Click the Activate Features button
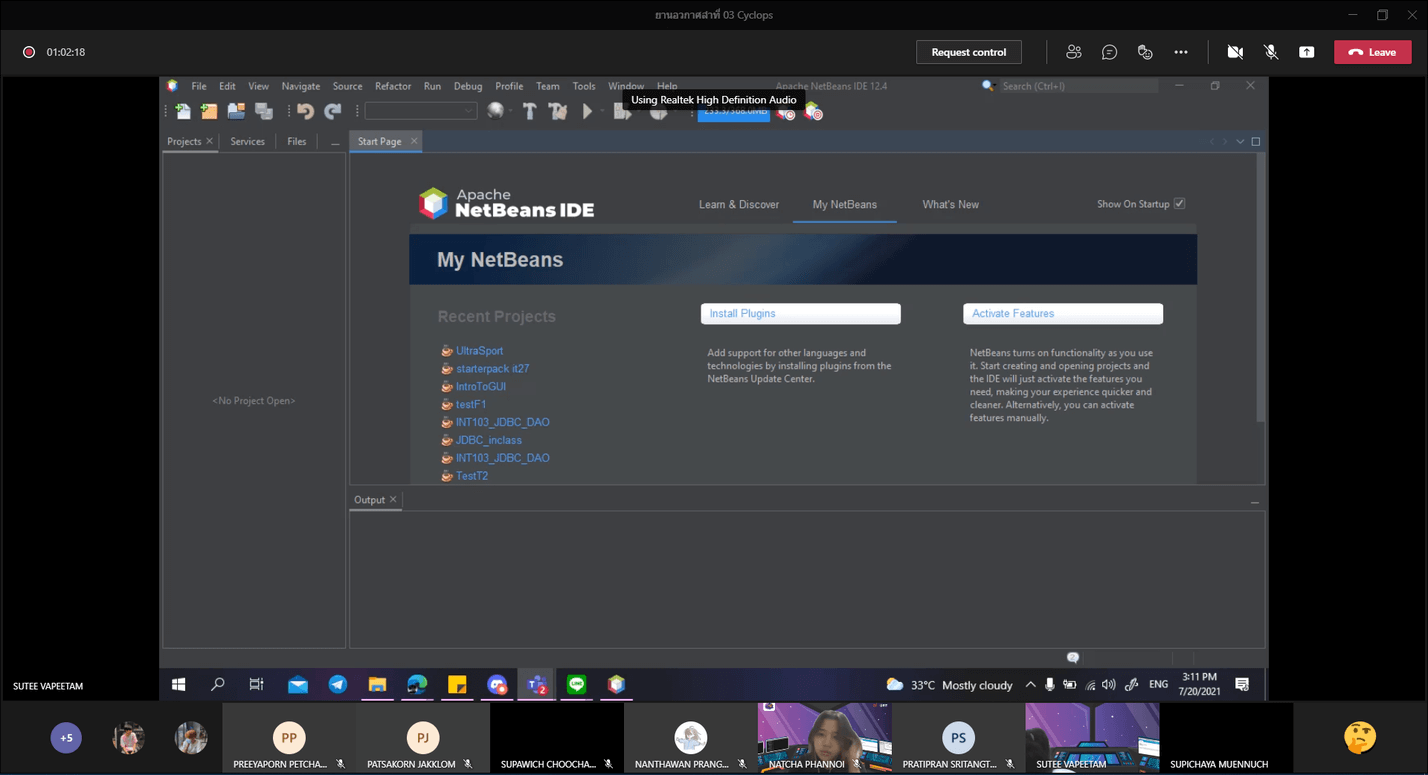Viewport: 1428px width, 775px height. tap(1063, 314)
